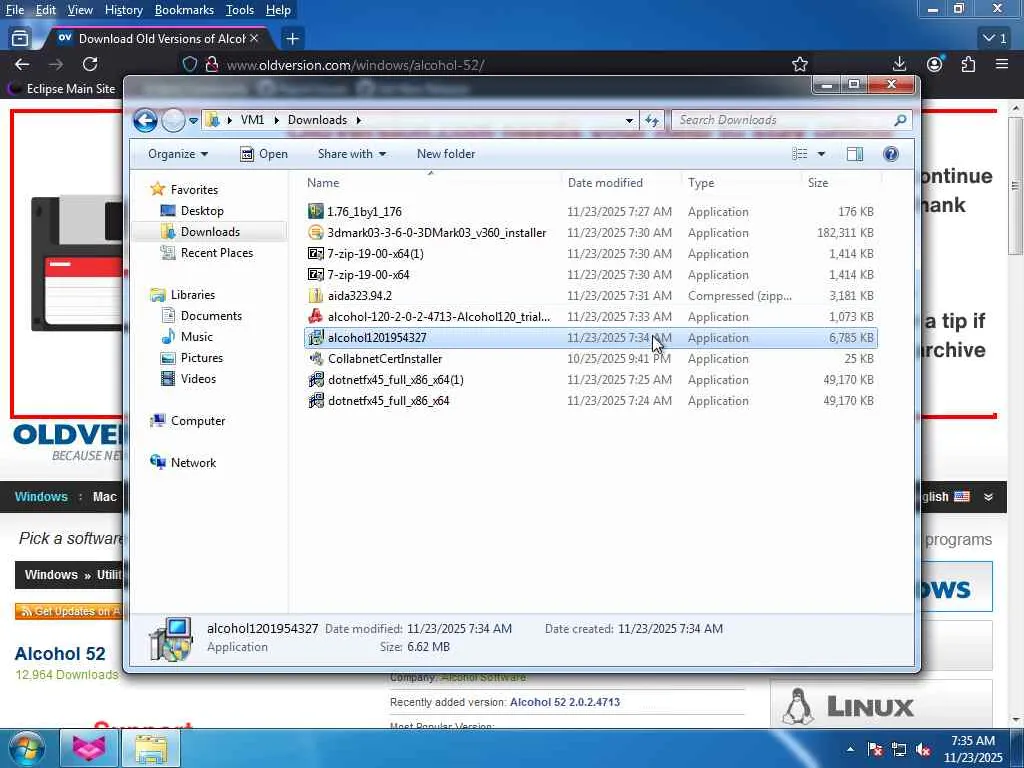Image resolution: width=1024 pixels, height=768 pixels.
Task: Open the browser File menu
Action: (x=14, y=10)
